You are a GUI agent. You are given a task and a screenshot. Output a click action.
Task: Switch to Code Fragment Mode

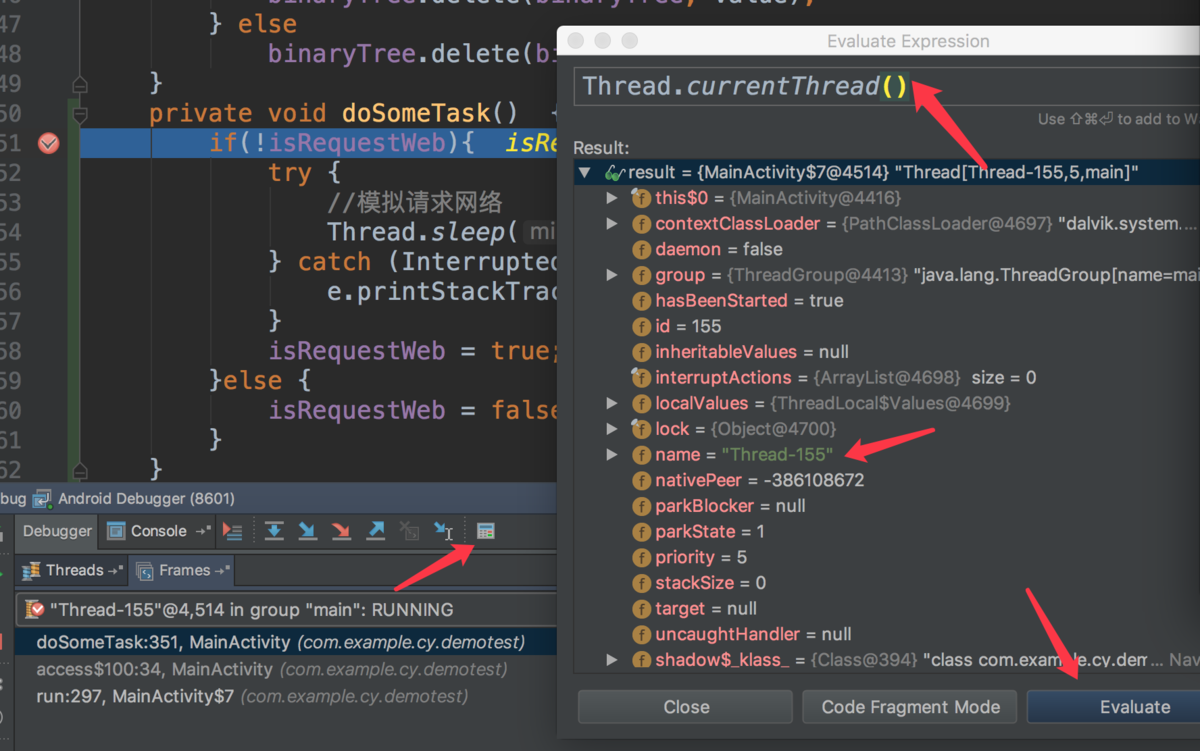tap(909, 707)
